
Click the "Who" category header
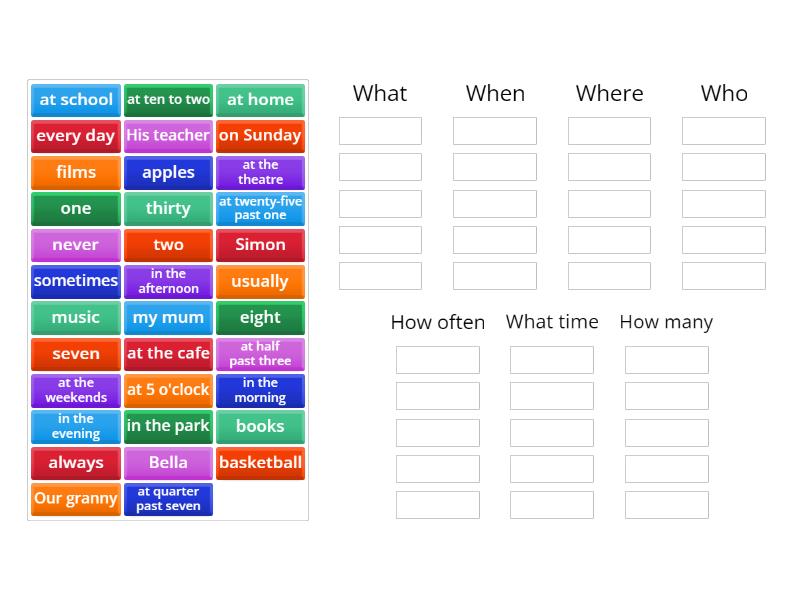[x=723, y=93]
